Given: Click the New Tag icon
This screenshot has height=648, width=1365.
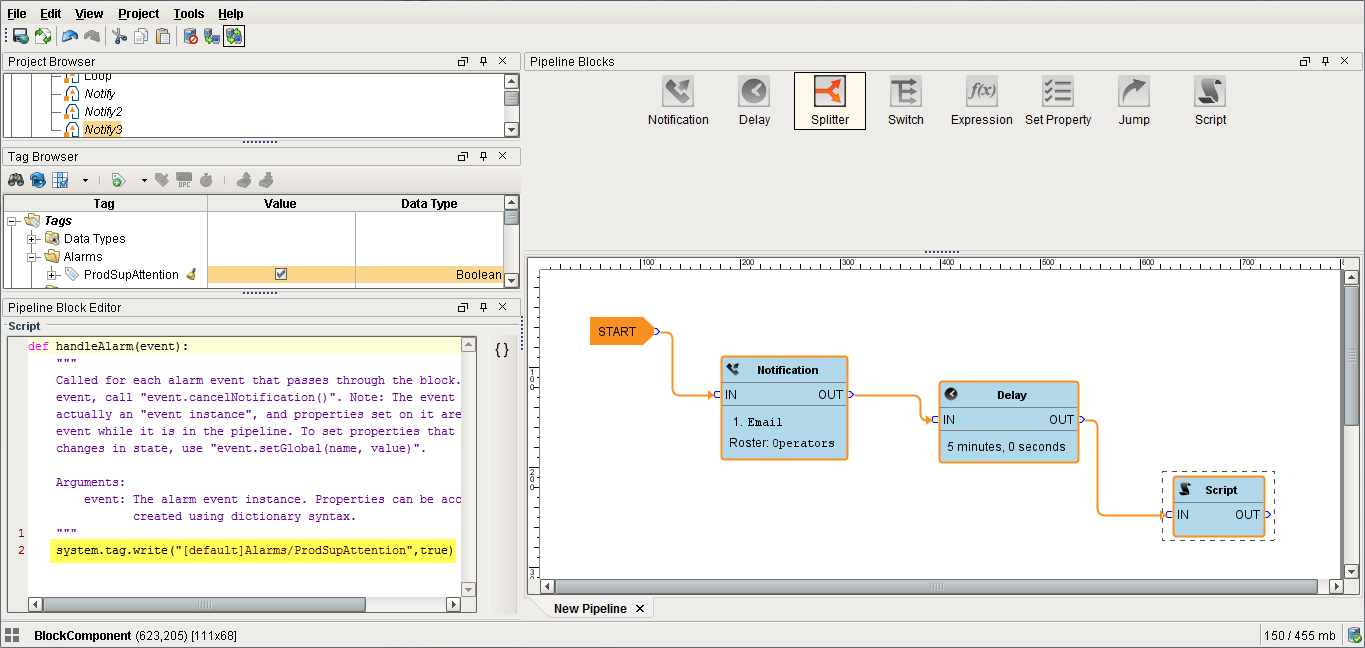Looking at the screenshot, I should pyautogui.click(x=118, y=180).
